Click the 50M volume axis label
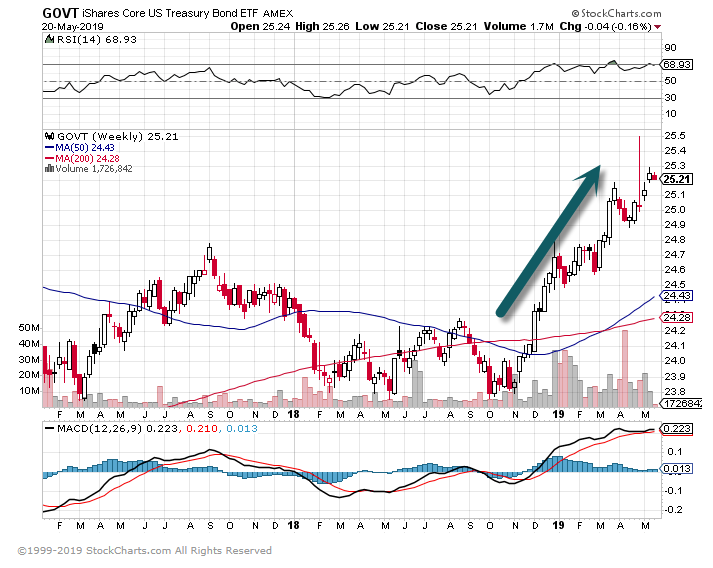This screenshot has width=713, height=568. pos(29,328)
